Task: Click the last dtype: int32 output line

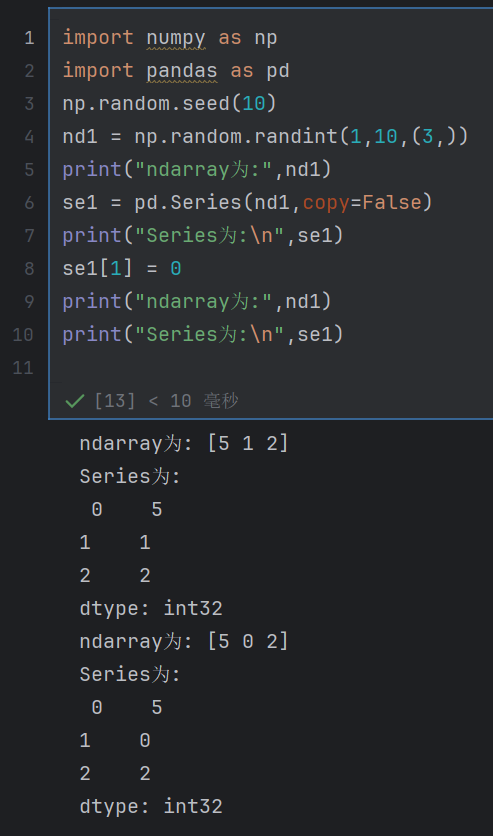Action: click(151, 807)
